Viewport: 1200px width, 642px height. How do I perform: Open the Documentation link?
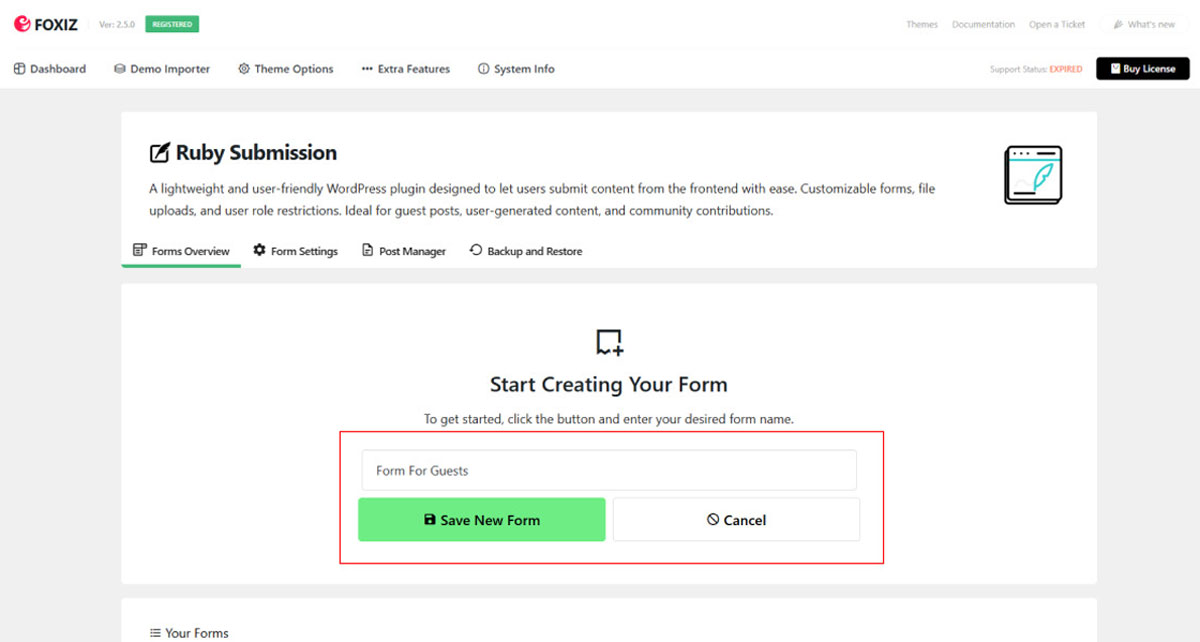[983, 24]
